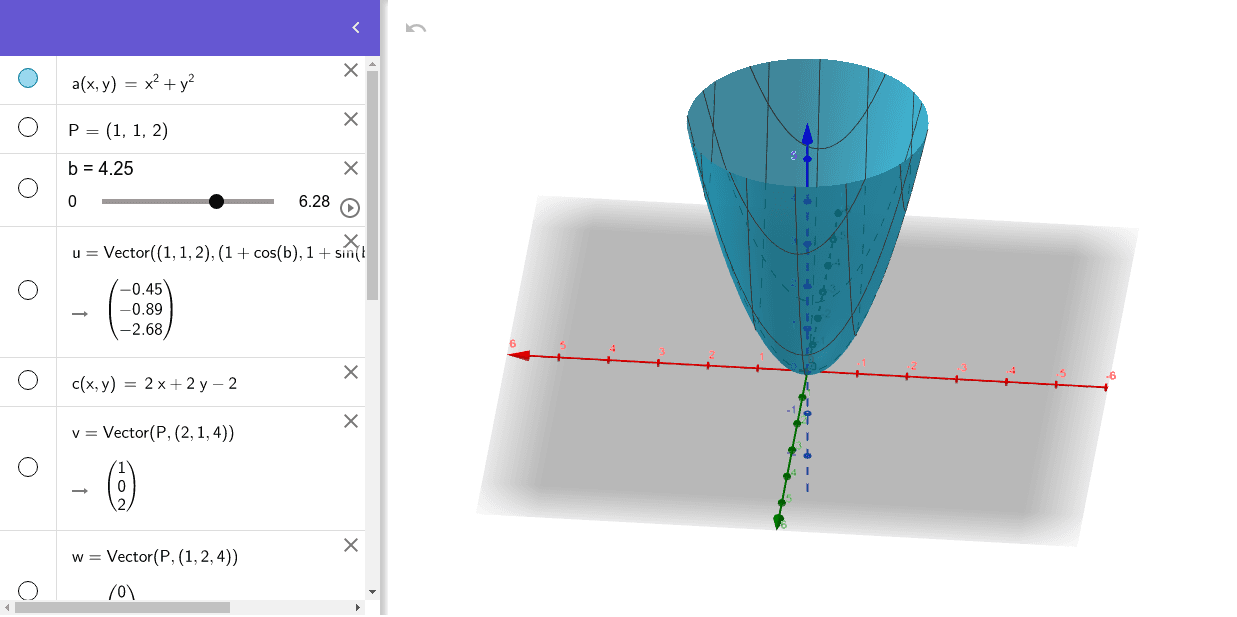Toggle visibility of slider object b

tap(28, 187)
